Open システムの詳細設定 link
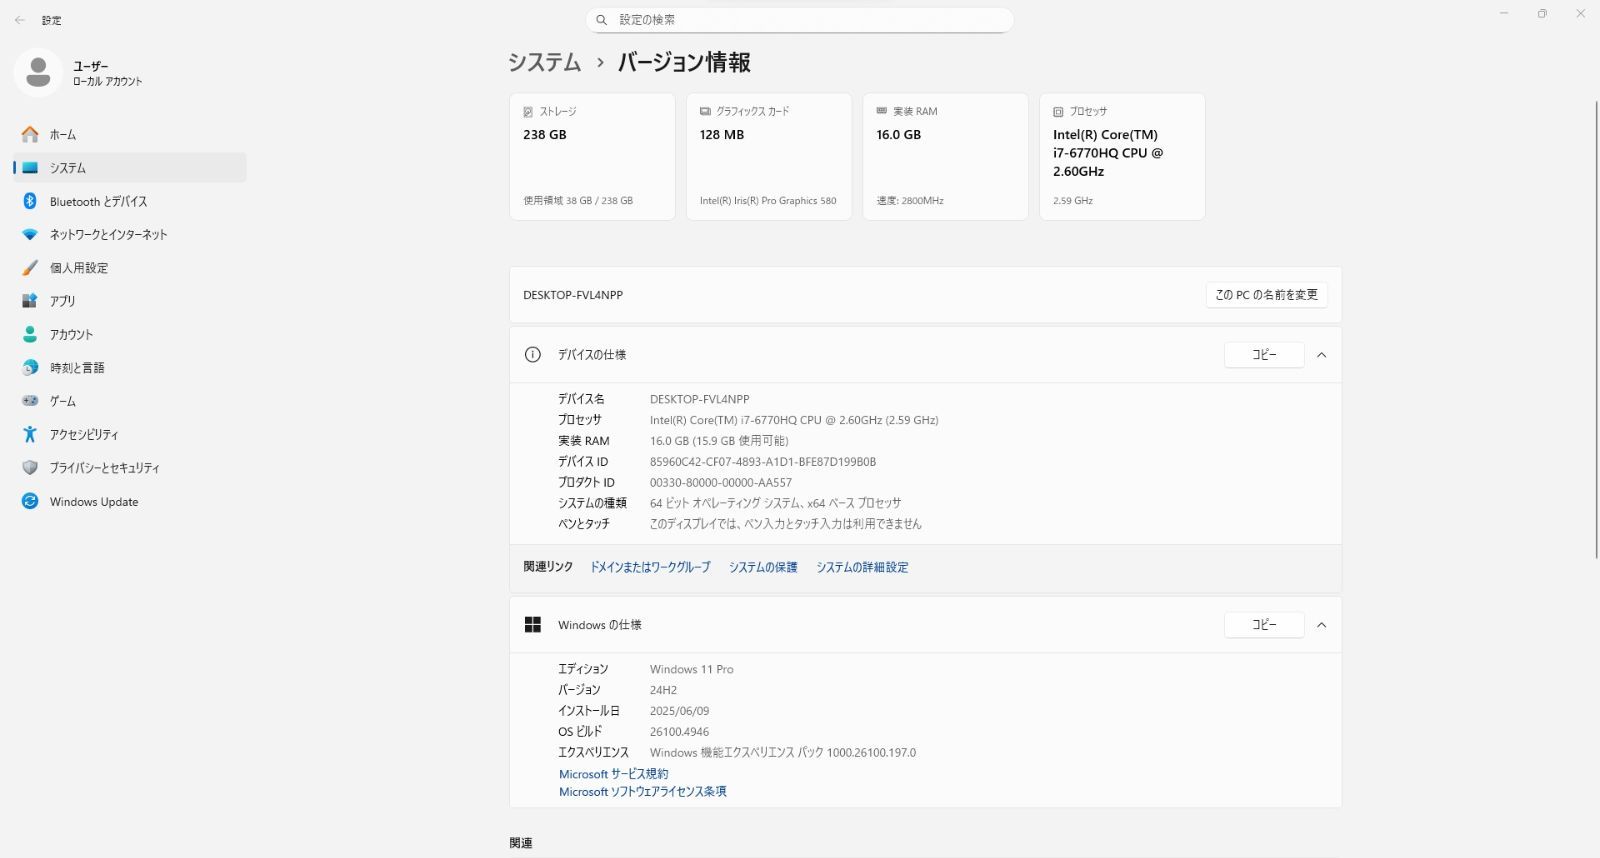Screen dimensions: 1600x858 862,567
